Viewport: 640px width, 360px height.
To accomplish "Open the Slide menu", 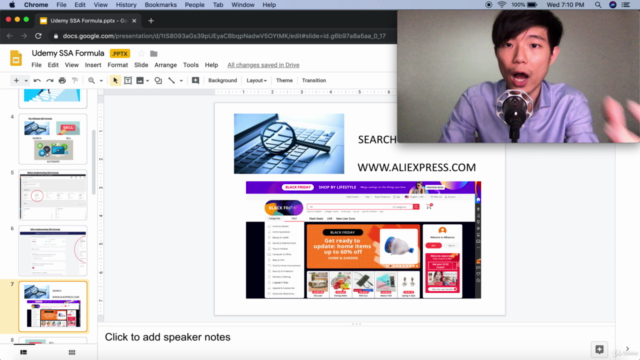I will [x=141, y=65].
